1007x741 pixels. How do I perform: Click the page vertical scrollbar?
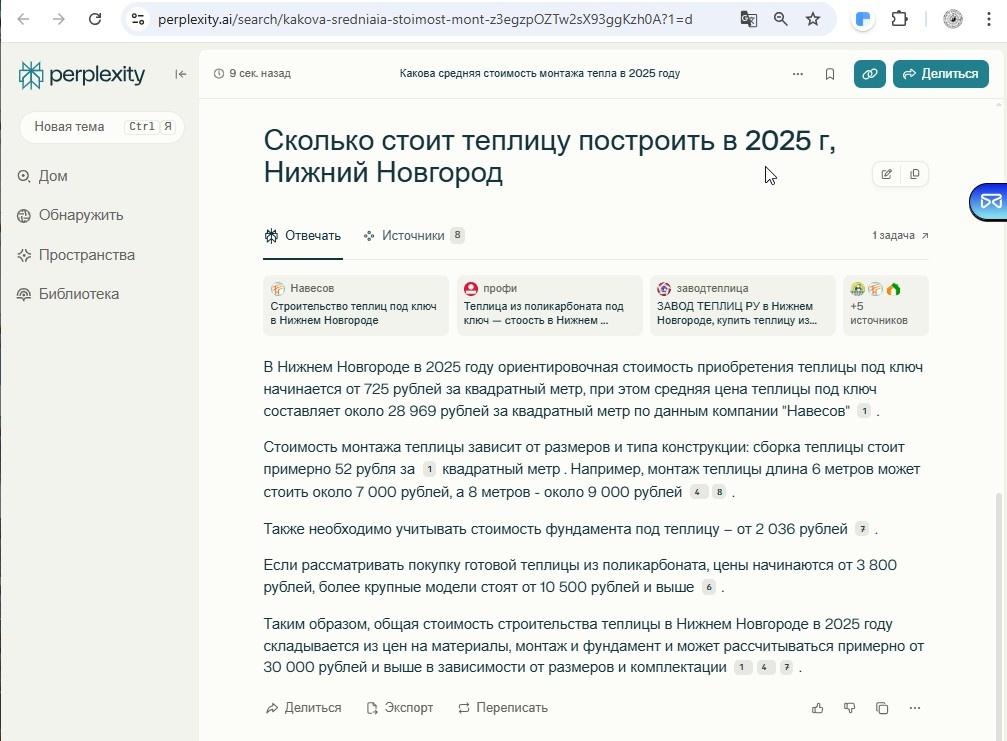tap(999, 616)
